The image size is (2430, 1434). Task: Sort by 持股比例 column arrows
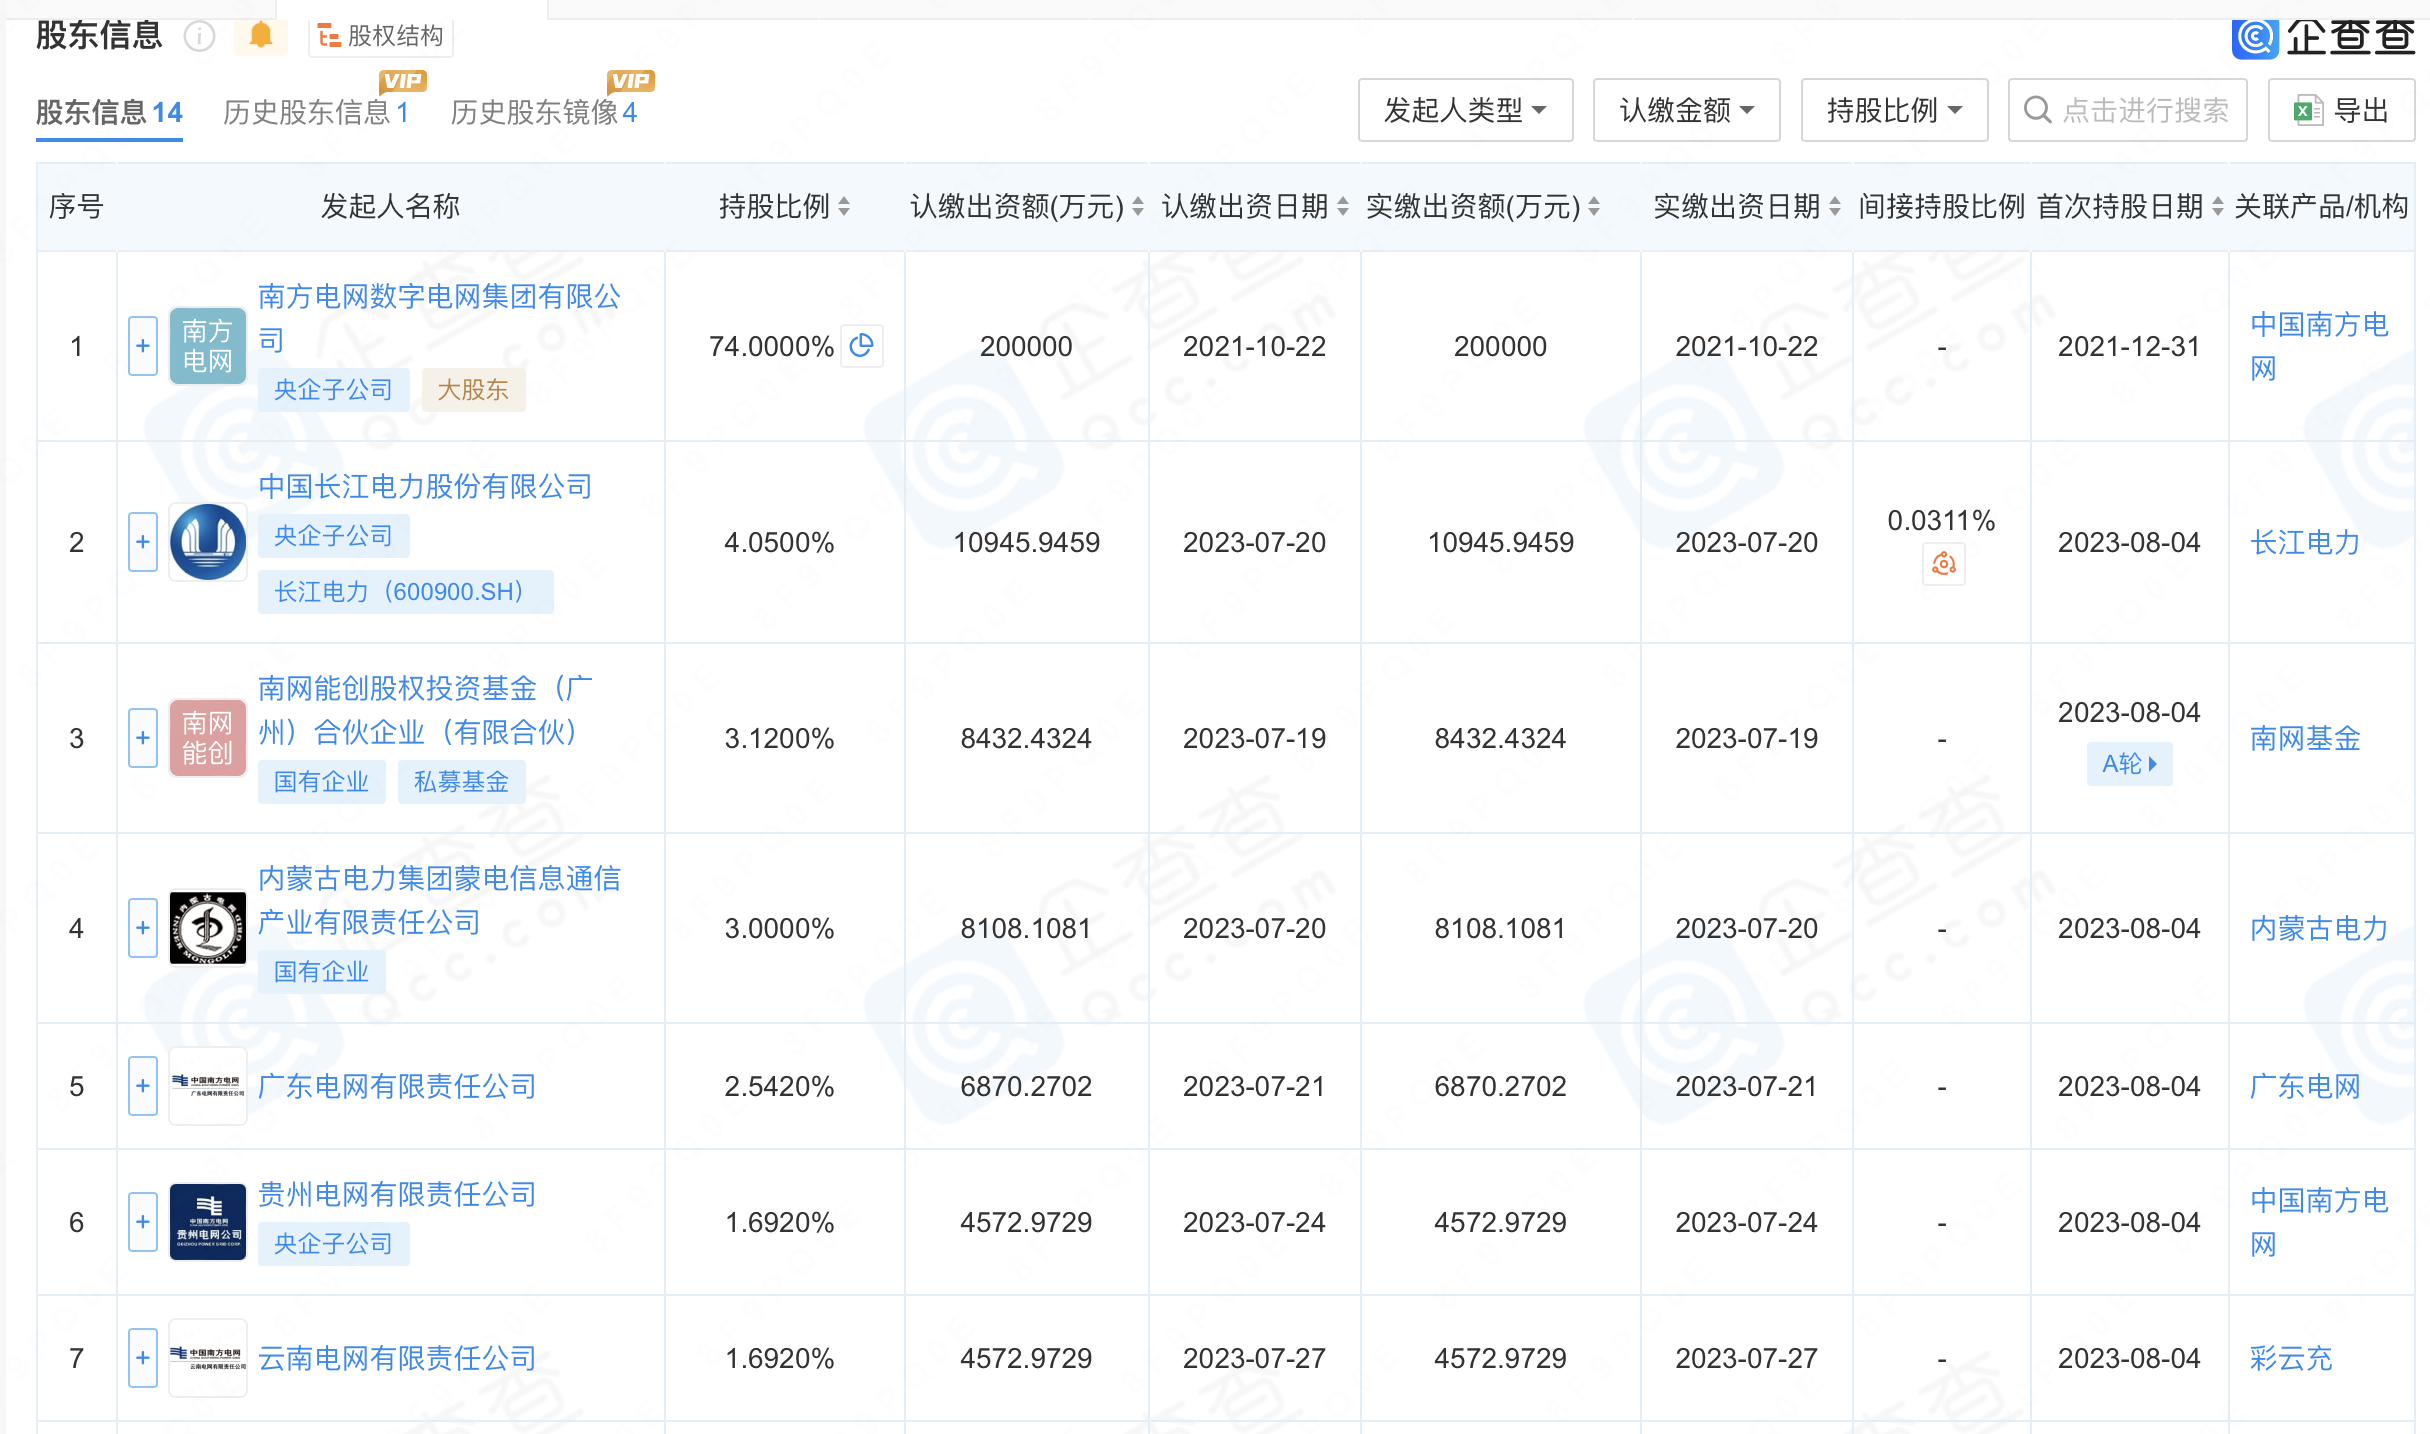tap(844, 207)
